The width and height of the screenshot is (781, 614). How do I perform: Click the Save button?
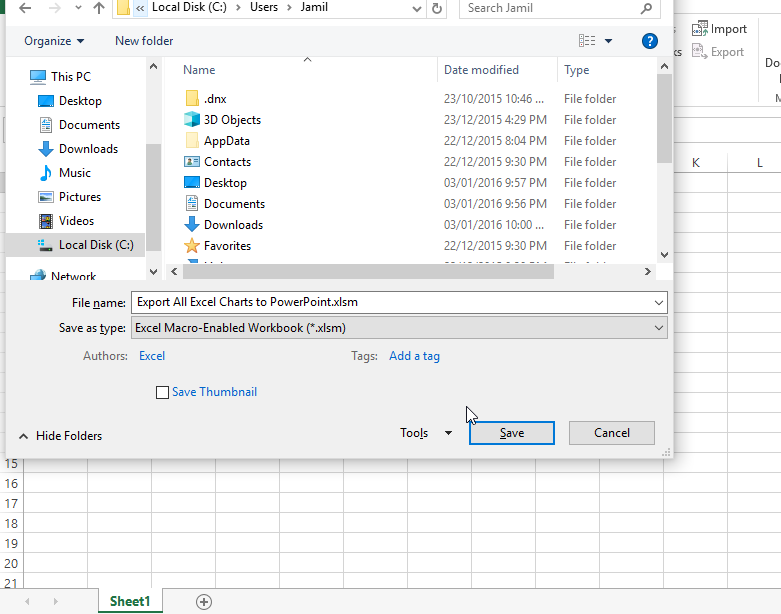click(x=511, y=433)
